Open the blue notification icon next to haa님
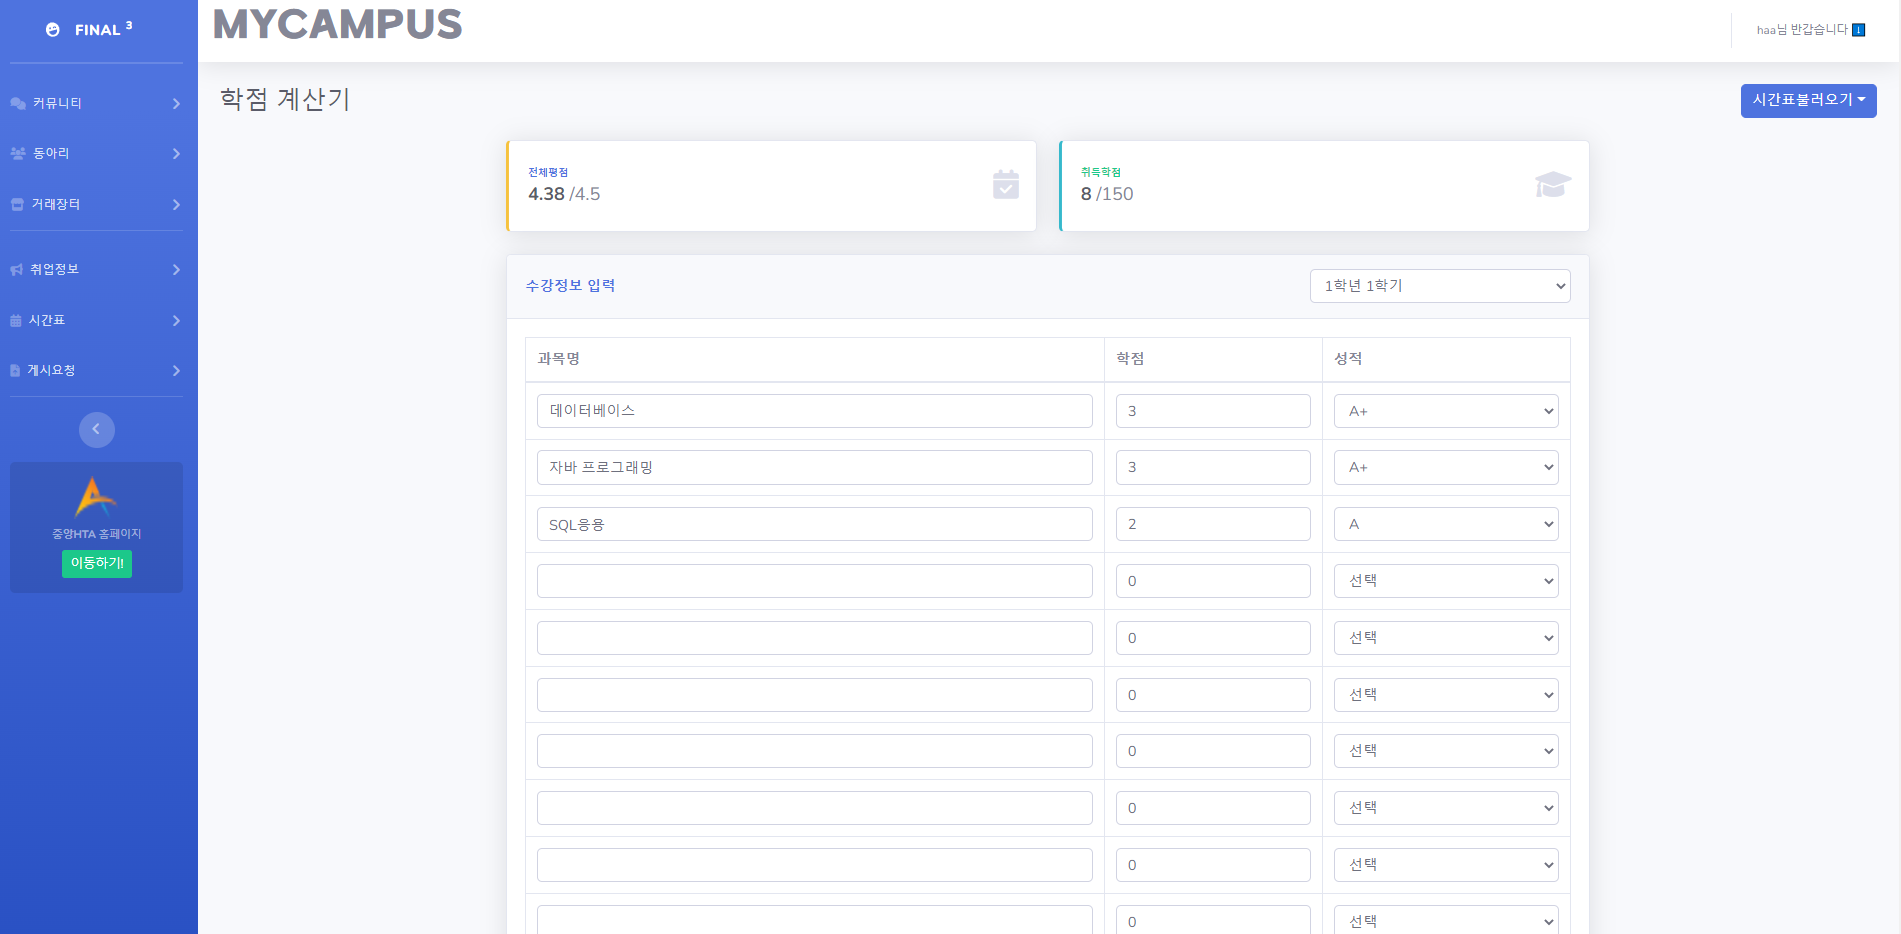The width and height of the screenshot is (1901, 934). coord(1859,29)
